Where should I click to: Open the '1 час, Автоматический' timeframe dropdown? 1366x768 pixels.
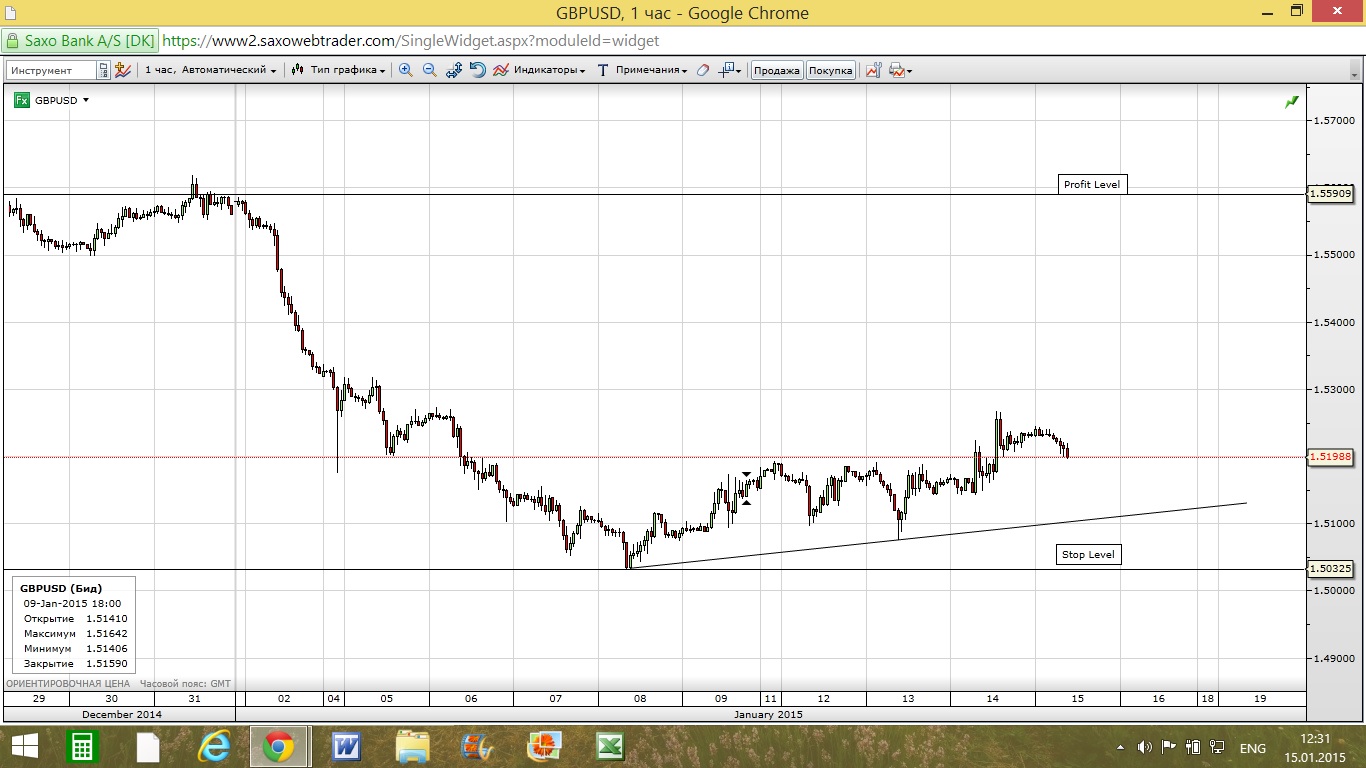(210, 70)
